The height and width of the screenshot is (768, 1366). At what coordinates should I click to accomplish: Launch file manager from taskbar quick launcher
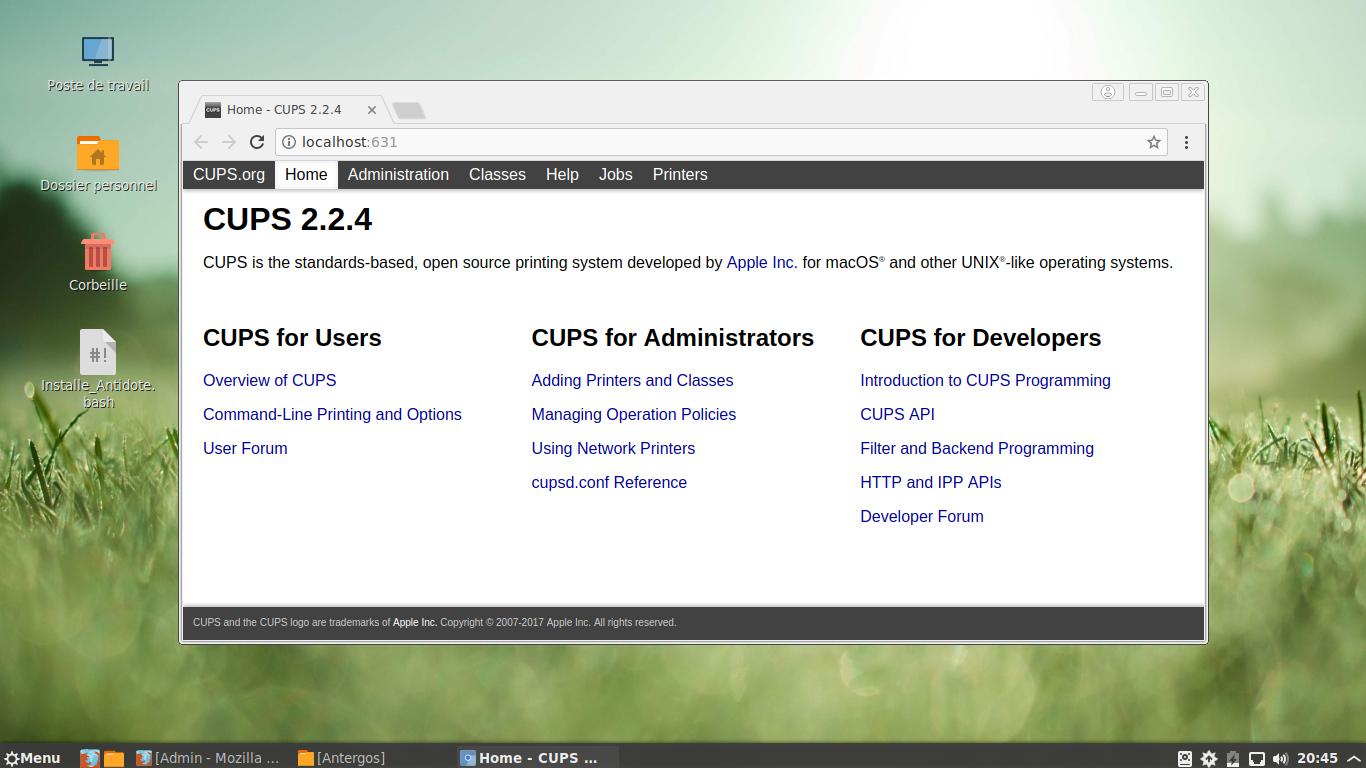tap(114, 758)
